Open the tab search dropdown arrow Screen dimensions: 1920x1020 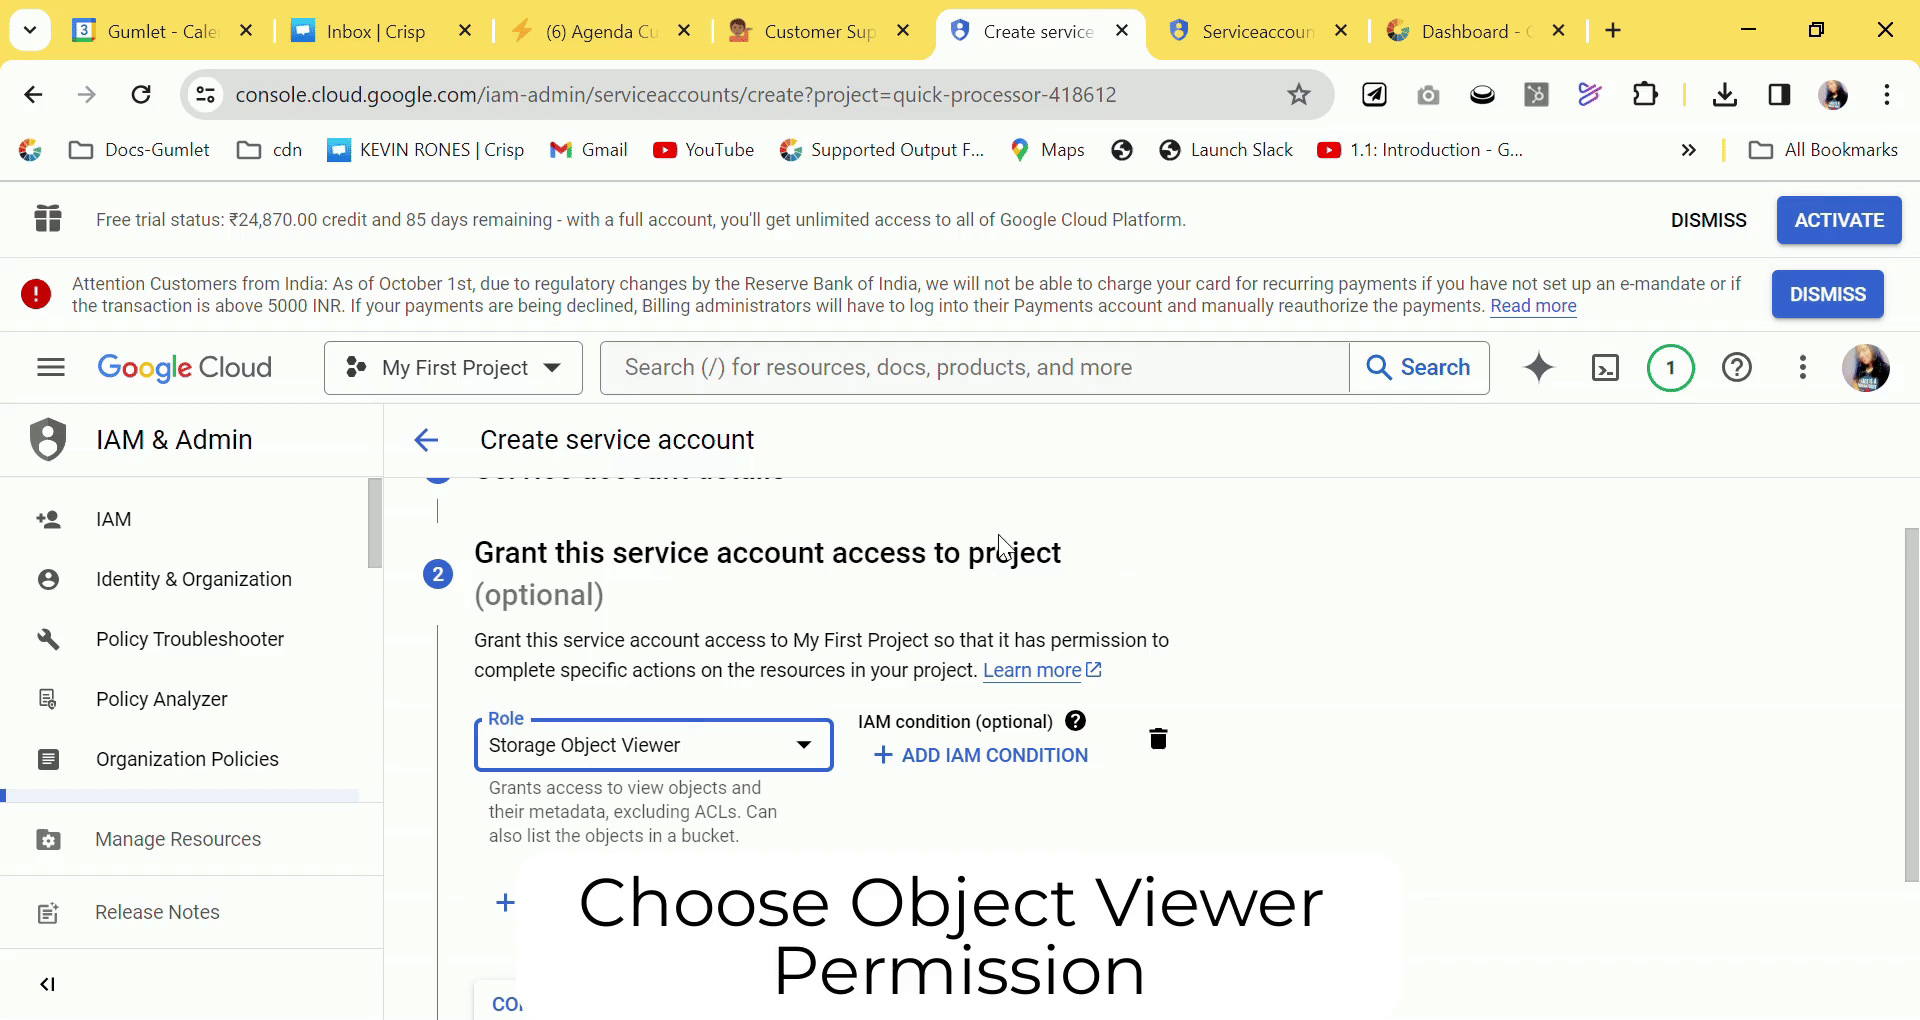click(30, 31)
